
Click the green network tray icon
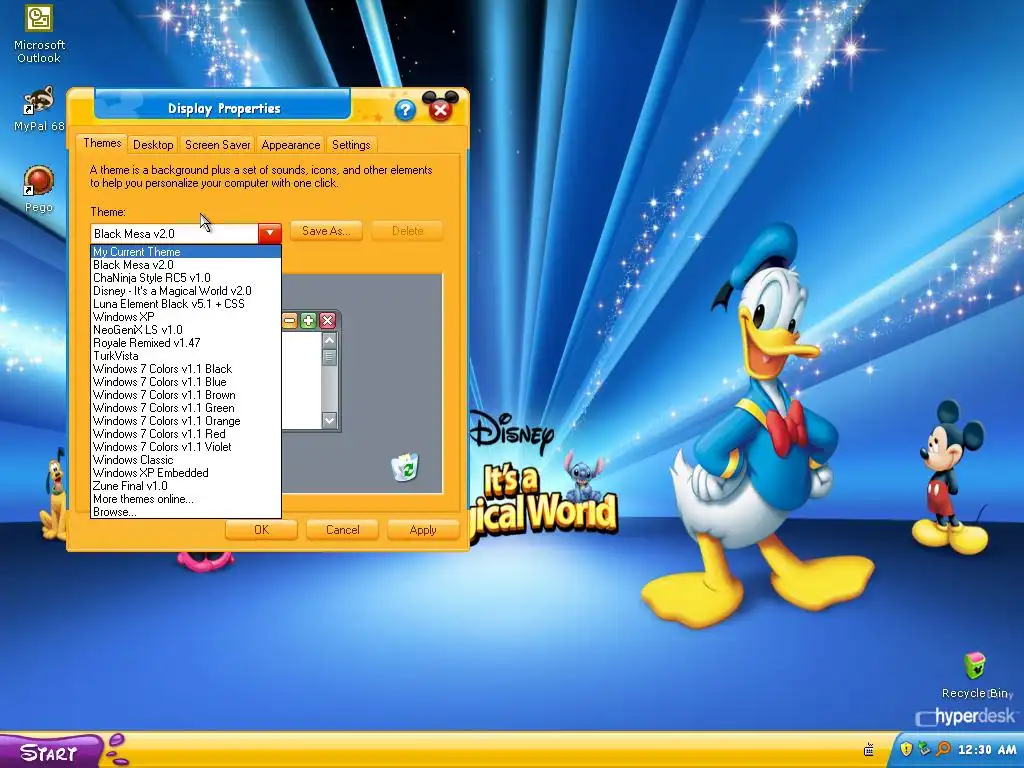coord(924,749)
